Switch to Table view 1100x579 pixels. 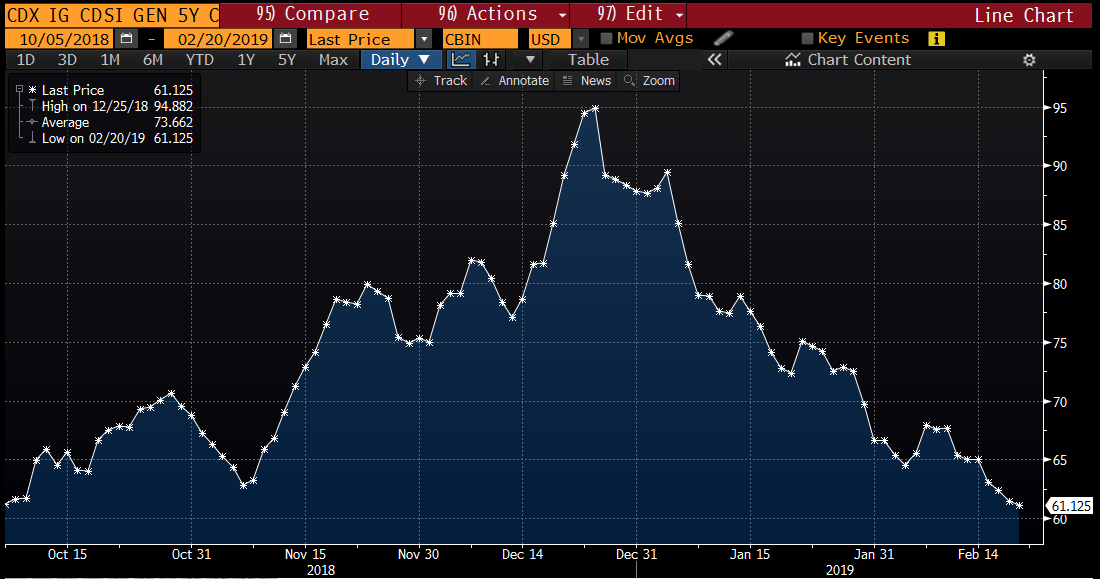click(x=588, y=60)
